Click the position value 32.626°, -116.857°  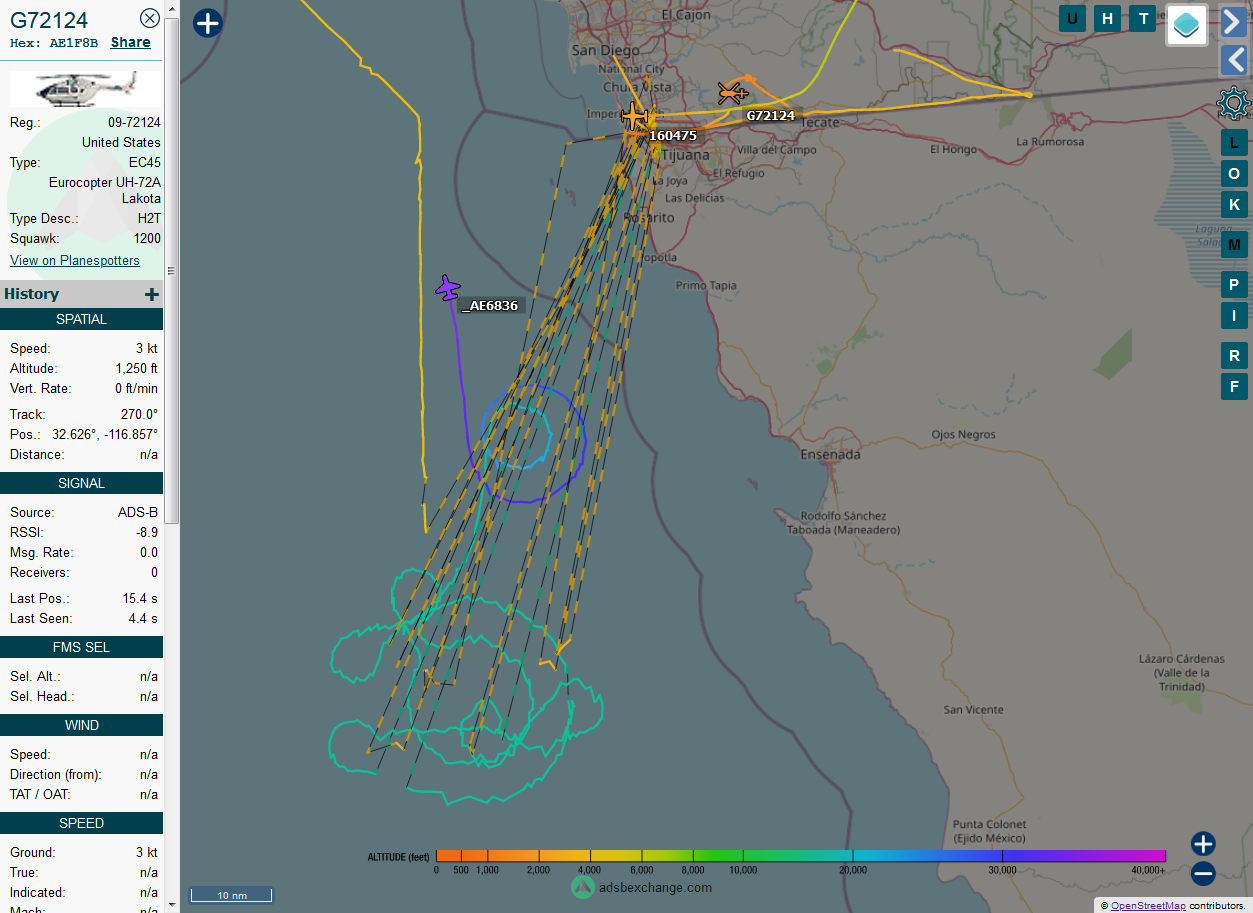coord(105,435)
